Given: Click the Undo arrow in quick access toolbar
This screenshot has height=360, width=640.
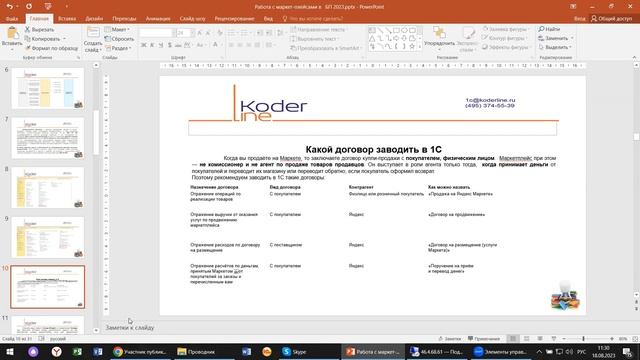Looking at the screenshot, I should [x=10, y=7].
